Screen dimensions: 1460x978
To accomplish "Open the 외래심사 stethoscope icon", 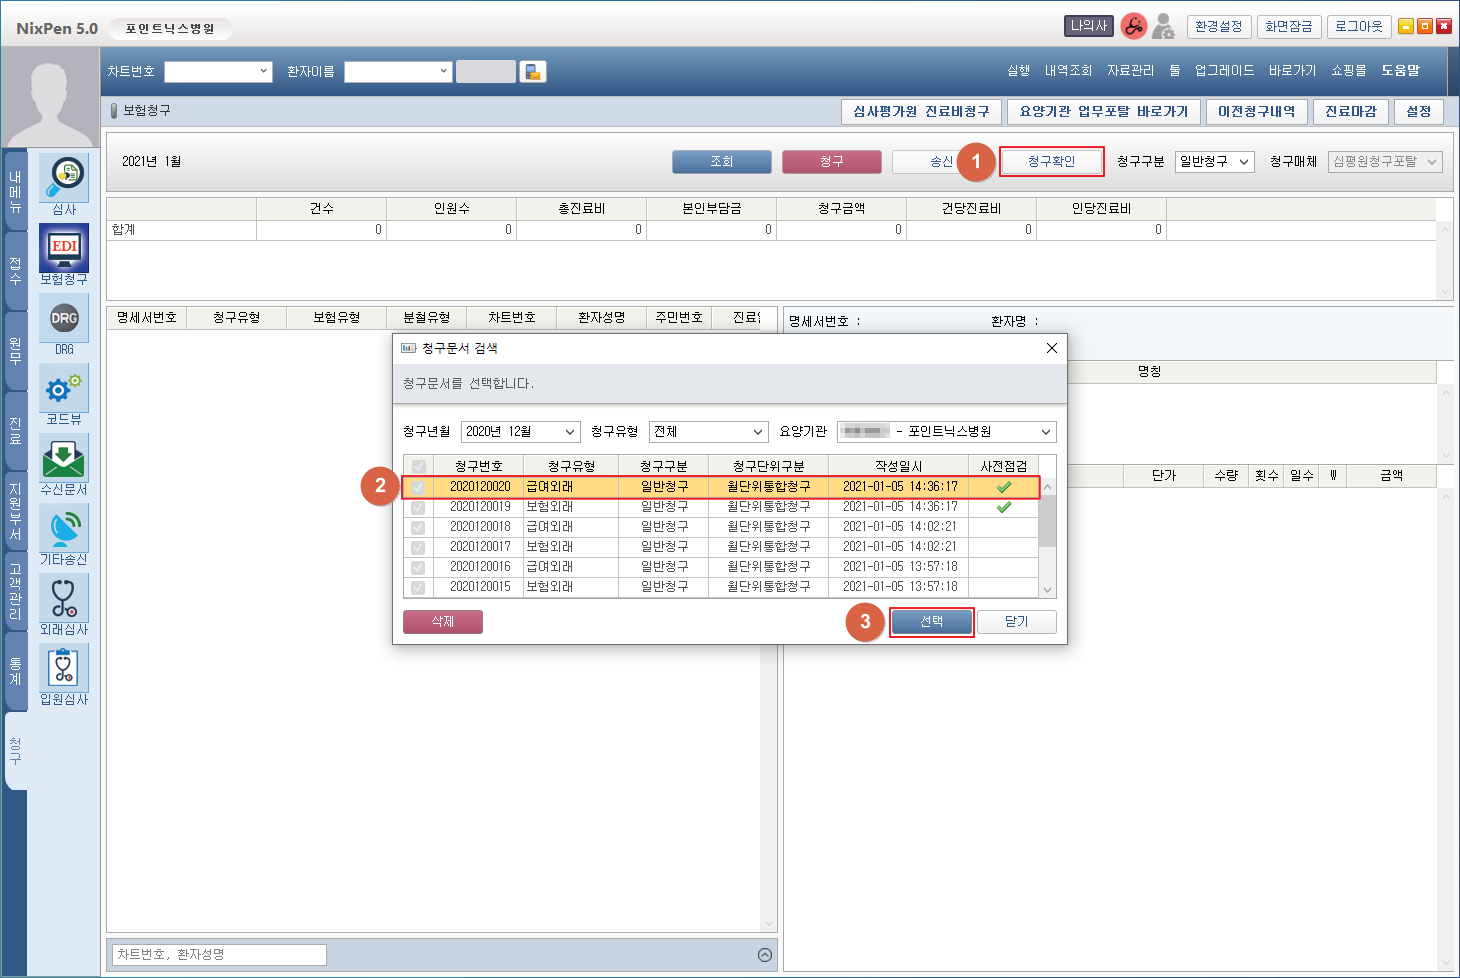I will coord(64,598).
